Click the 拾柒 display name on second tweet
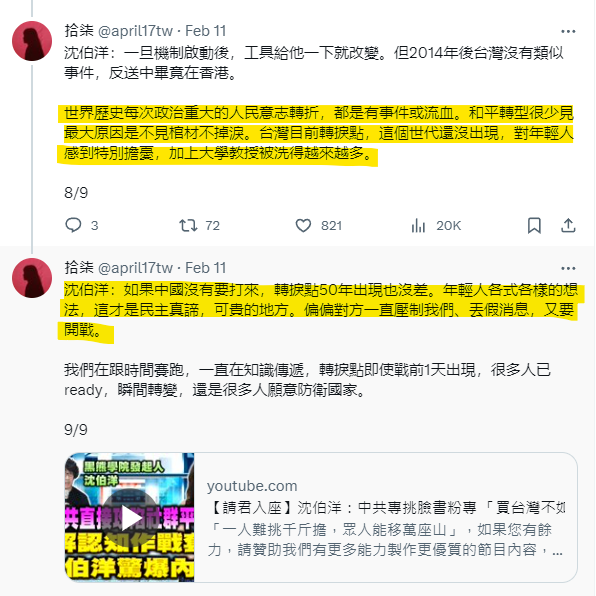This screenshot has width=596, height=596. point(79,267)
